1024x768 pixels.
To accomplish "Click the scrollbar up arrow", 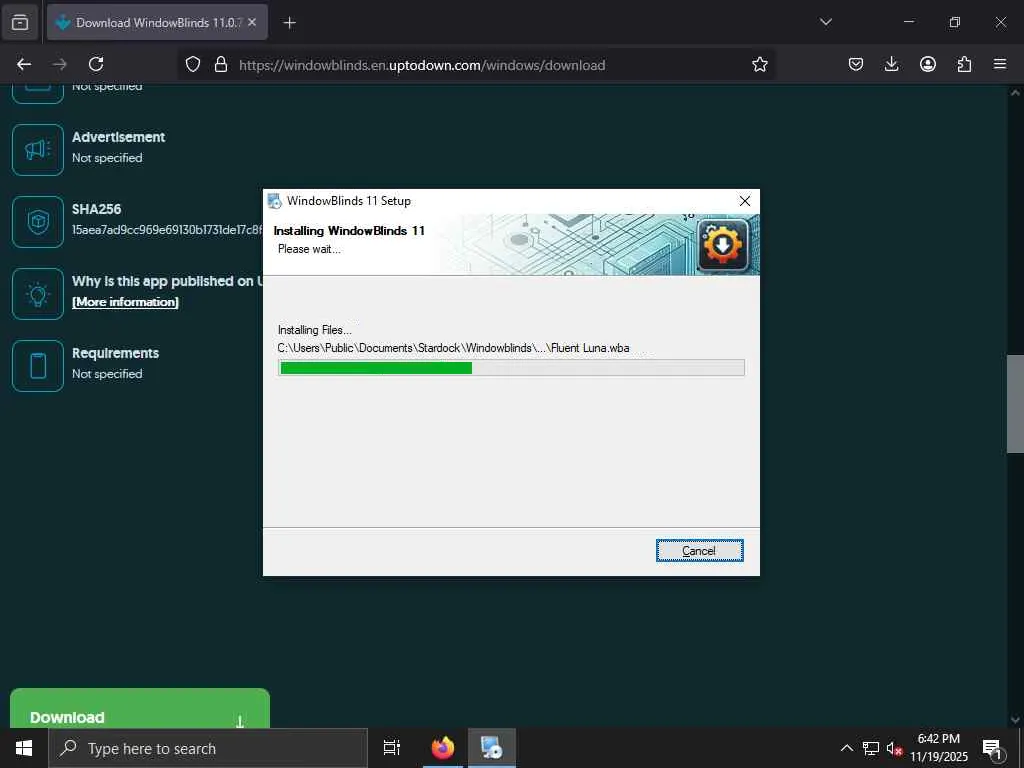I will [x=1015, y=93].
